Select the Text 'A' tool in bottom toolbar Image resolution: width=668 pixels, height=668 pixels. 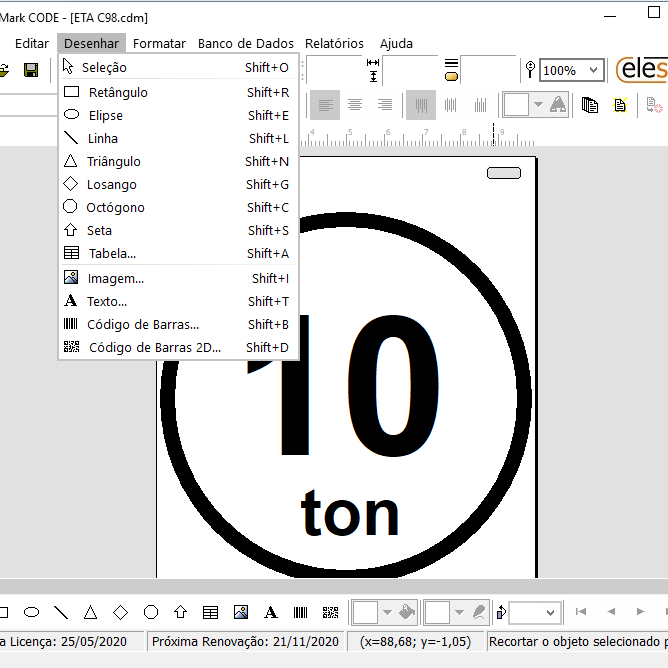point(271,613)
